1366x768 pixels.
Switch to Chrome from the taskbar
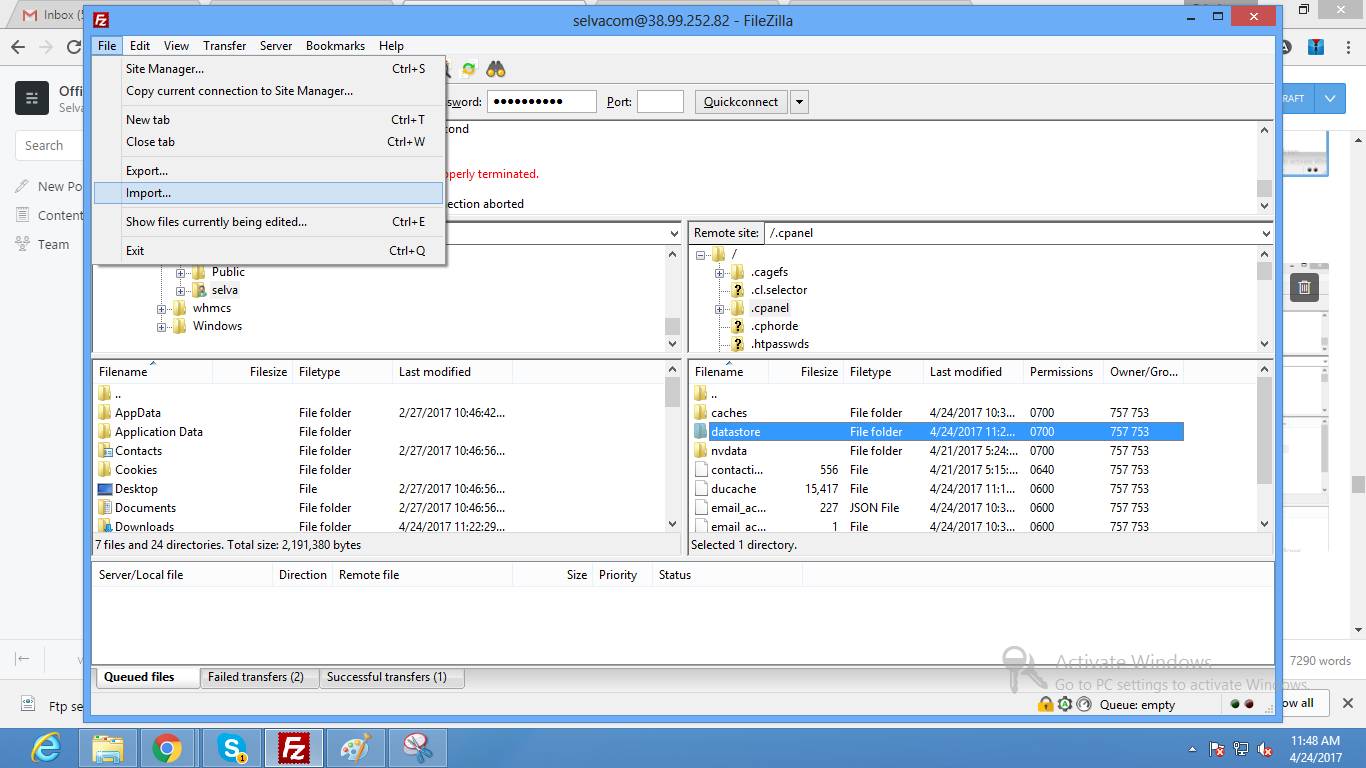pyautogui.click(x=167, y=748)
